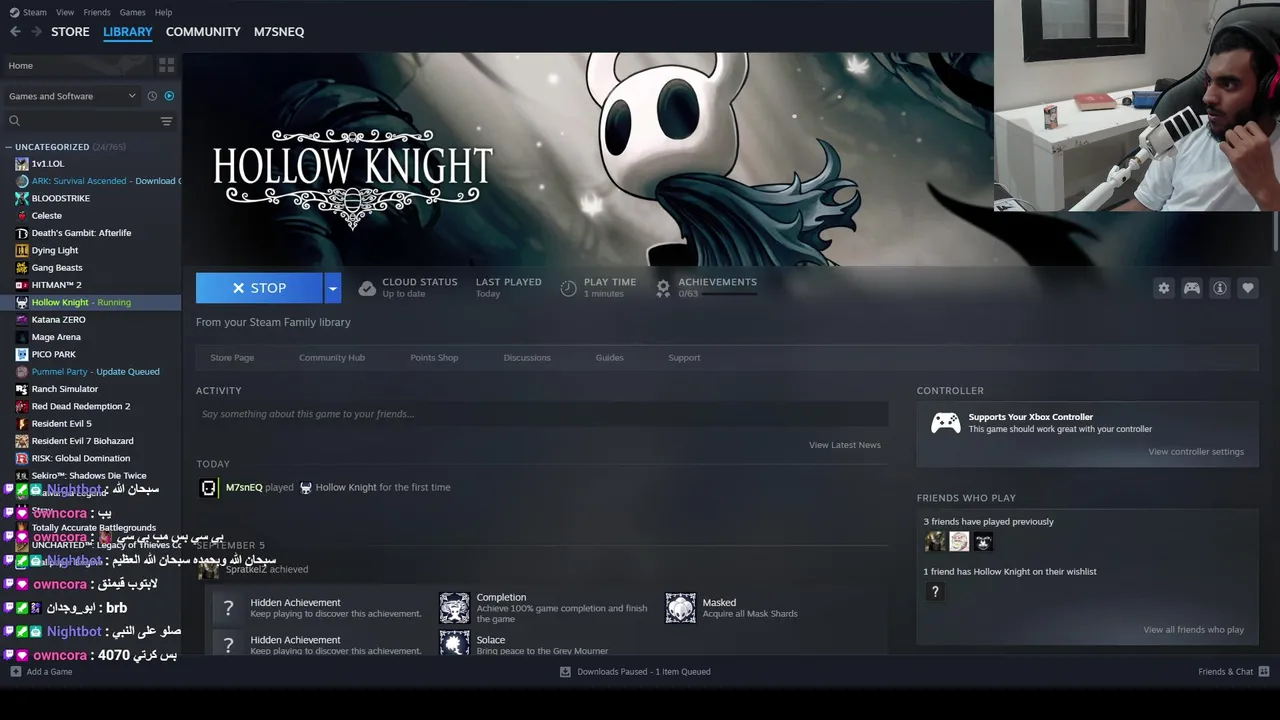
Task: Open the Support link
Action: click(684, 357)
